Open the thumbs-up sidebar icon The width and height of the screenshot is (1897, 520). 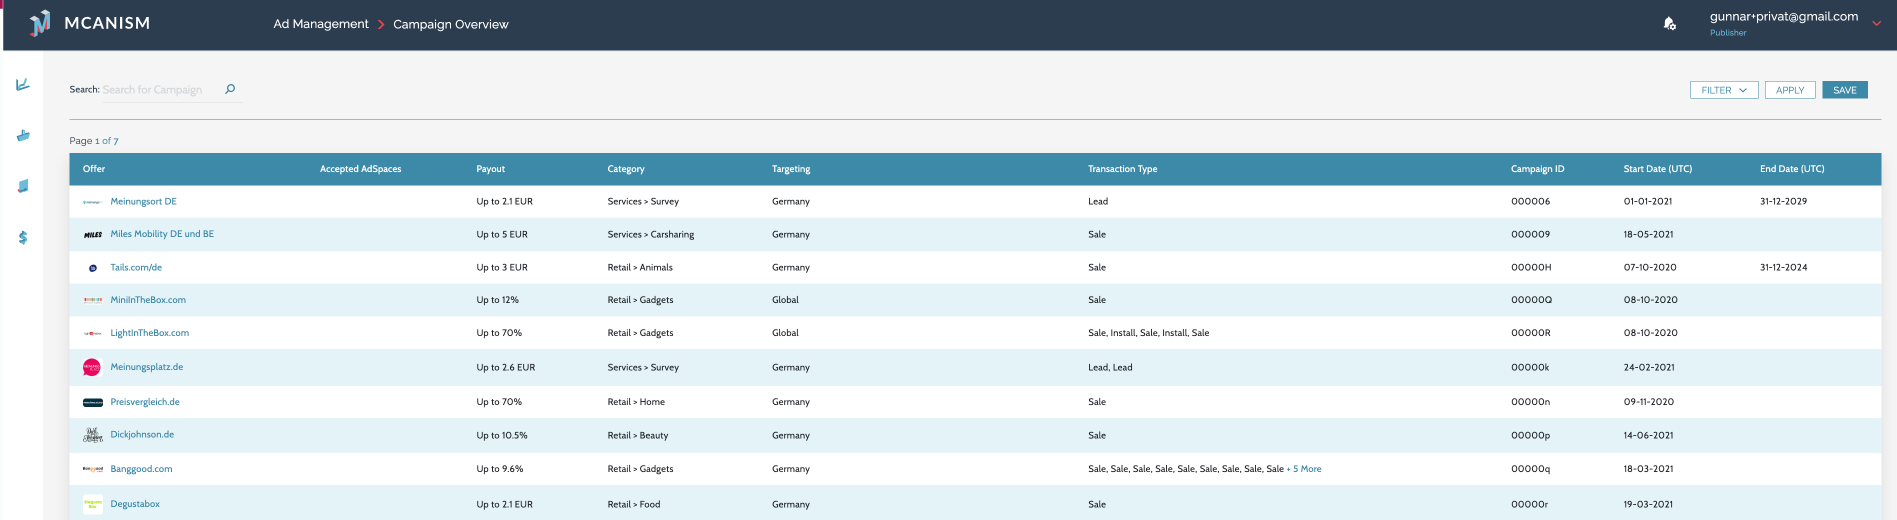tap(23, 135)
